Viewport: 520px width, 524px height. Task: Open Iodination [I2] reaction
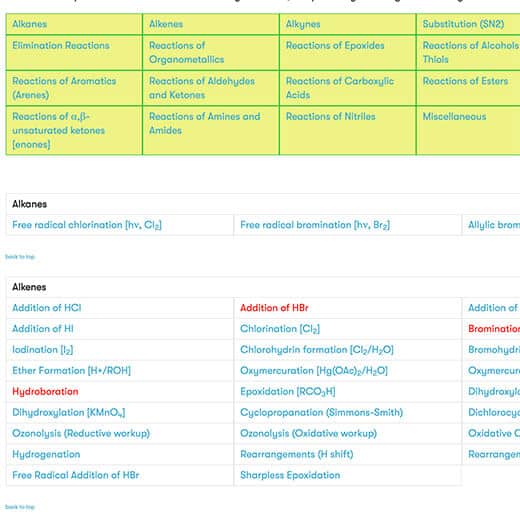(42, 350)
